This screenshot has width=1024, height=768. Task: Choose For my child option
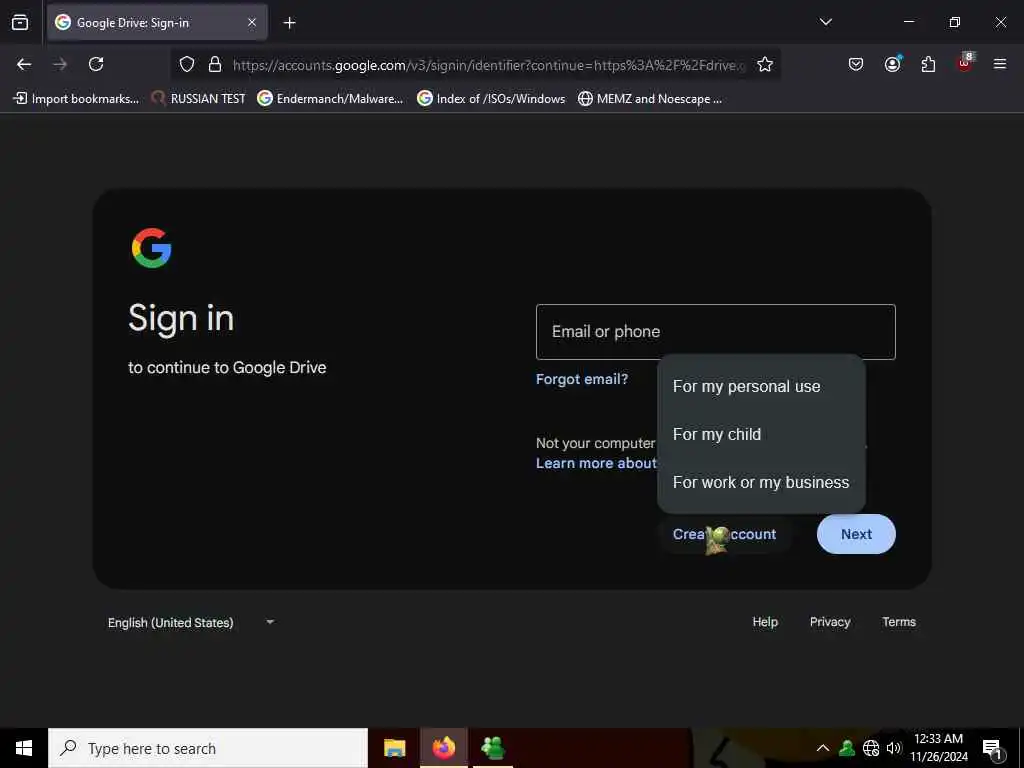(761, 434)
